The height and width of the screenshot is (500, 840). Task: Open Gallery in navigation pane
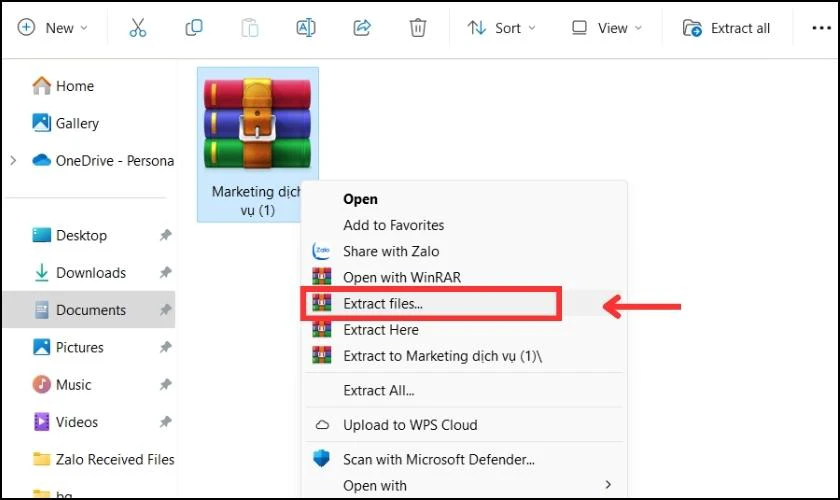[66, 123]
